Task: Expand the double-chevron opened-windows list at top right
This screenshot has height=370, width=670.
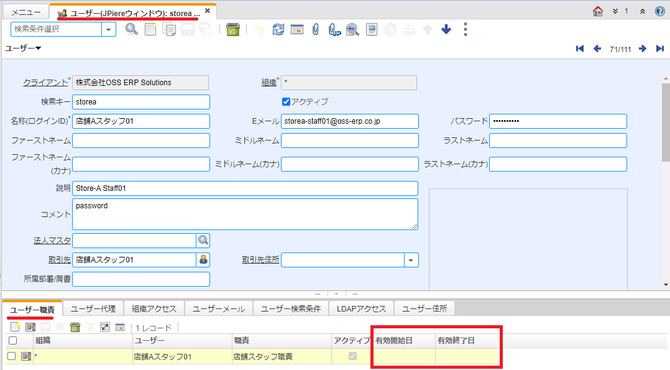Action: point(615,11)
